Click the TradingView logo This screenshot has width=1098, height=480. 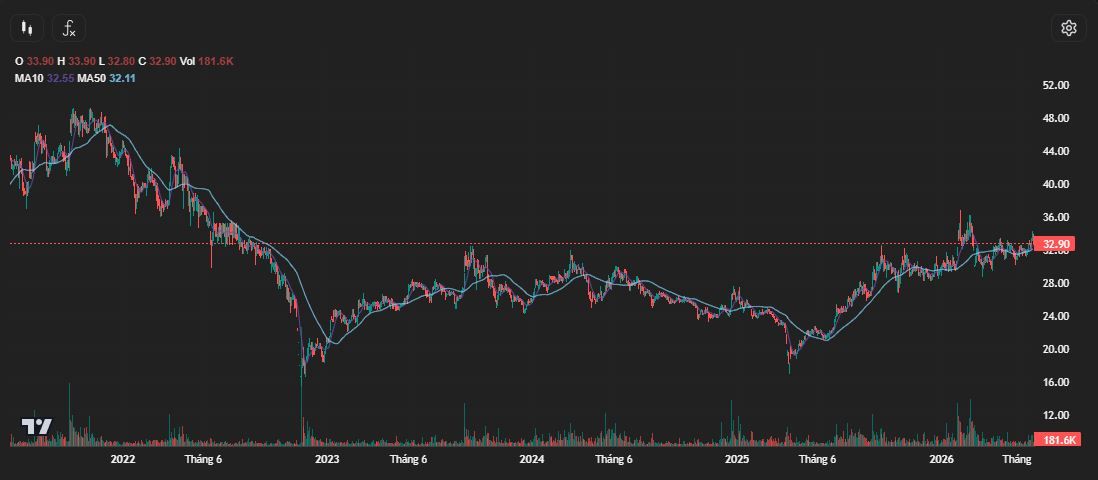tap(37, 426)
